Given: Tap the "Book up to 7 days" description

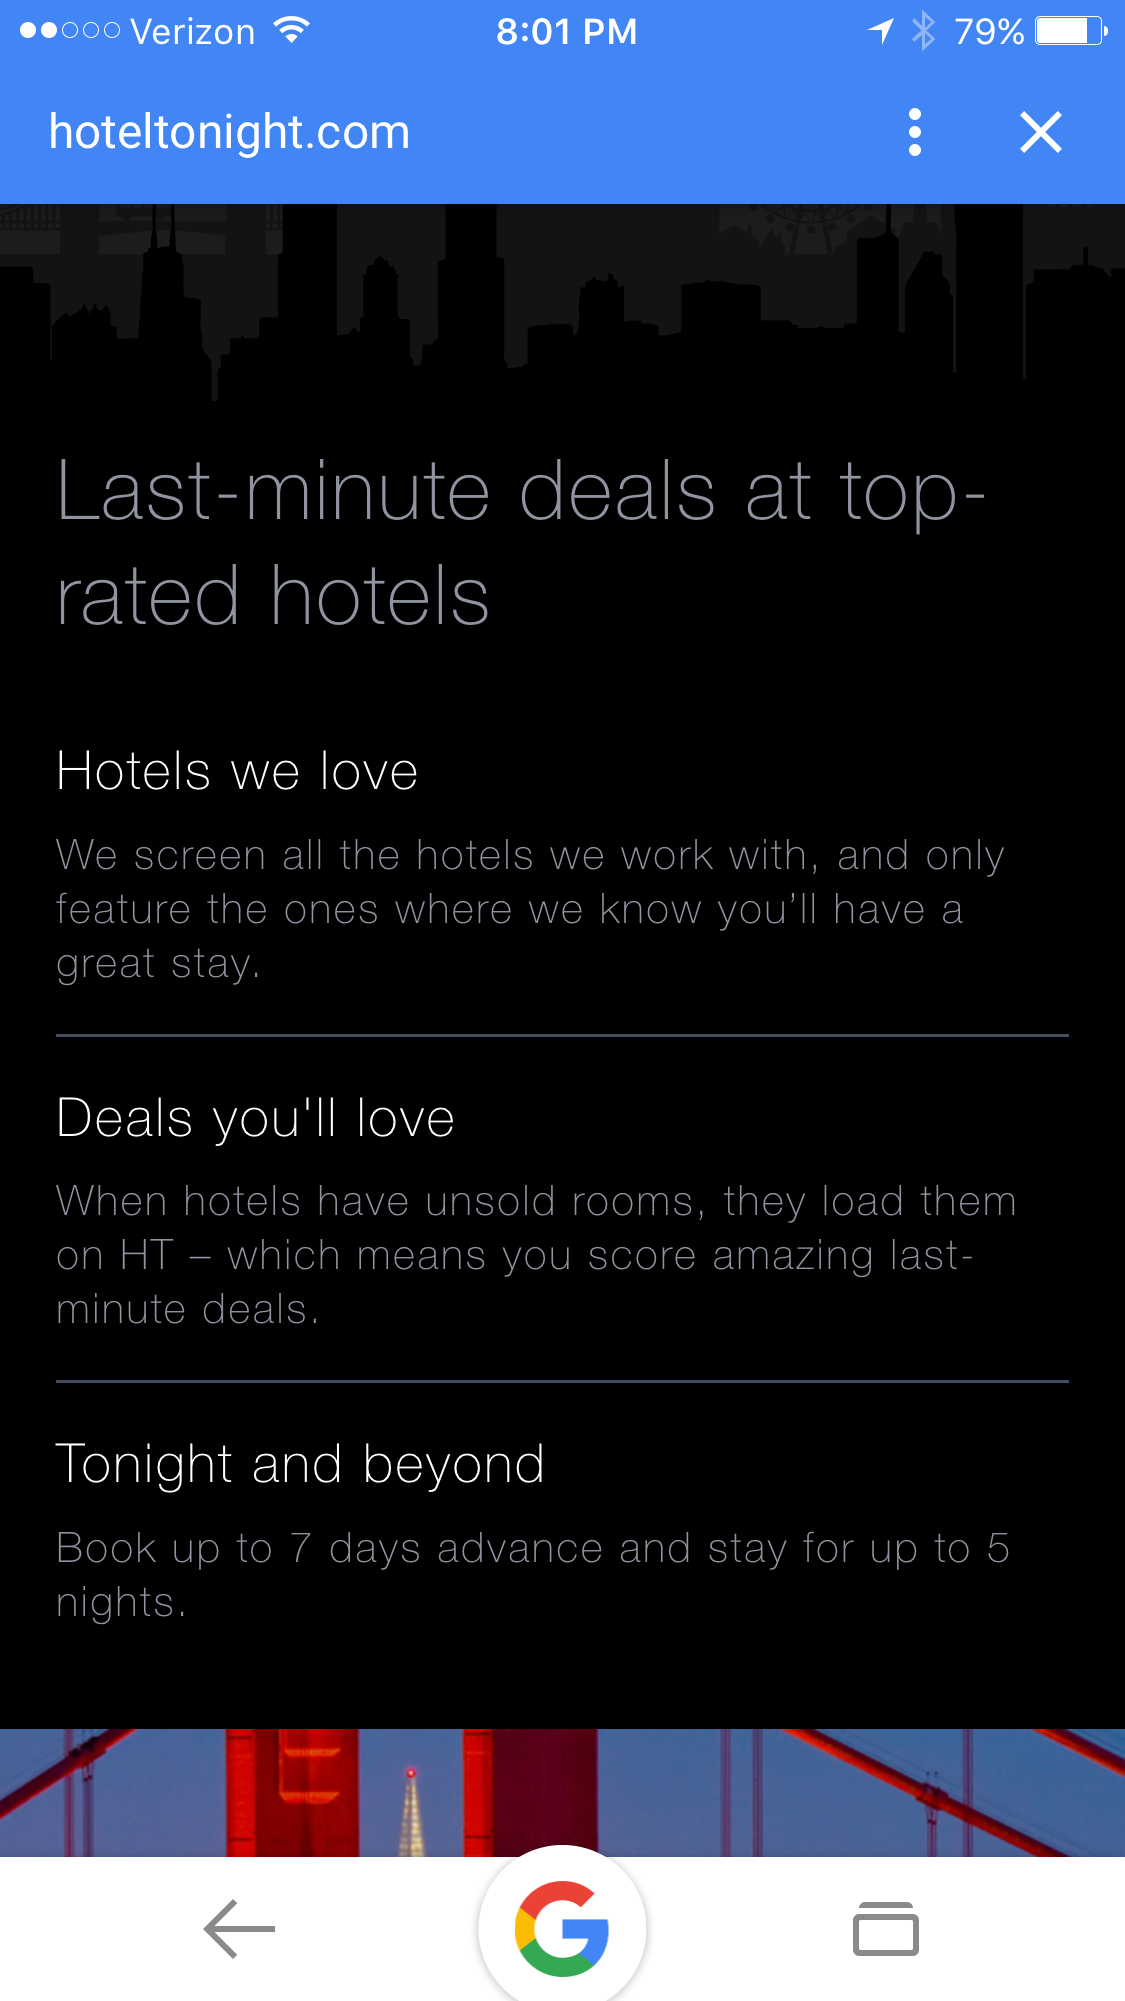Looking at the screenshot, I should [x=532, y=1574].
